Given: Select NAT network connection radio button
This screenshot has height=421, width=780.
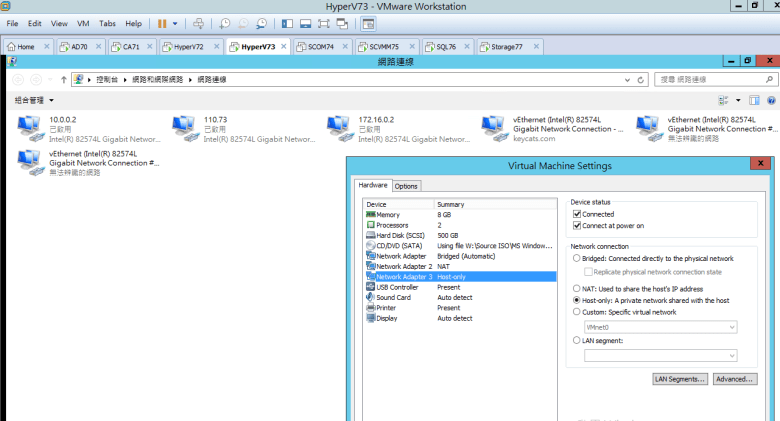Looking at the screenshot, I should (576, 288).
